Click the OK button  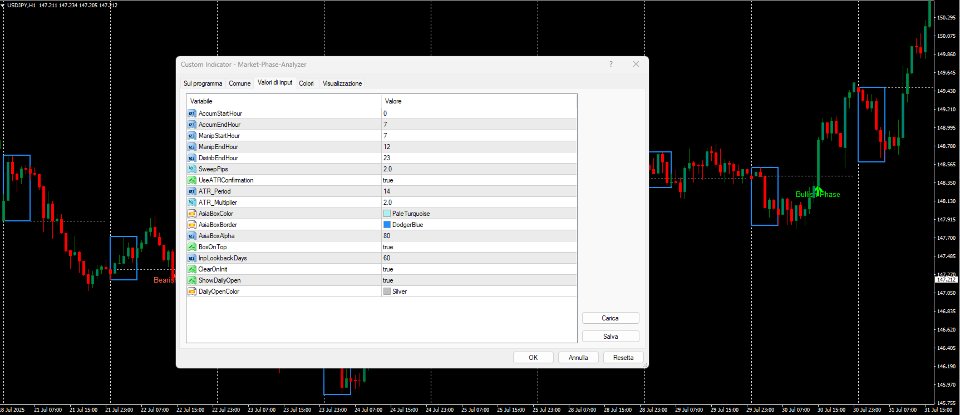pyautogui.click(x=533, y=357)
